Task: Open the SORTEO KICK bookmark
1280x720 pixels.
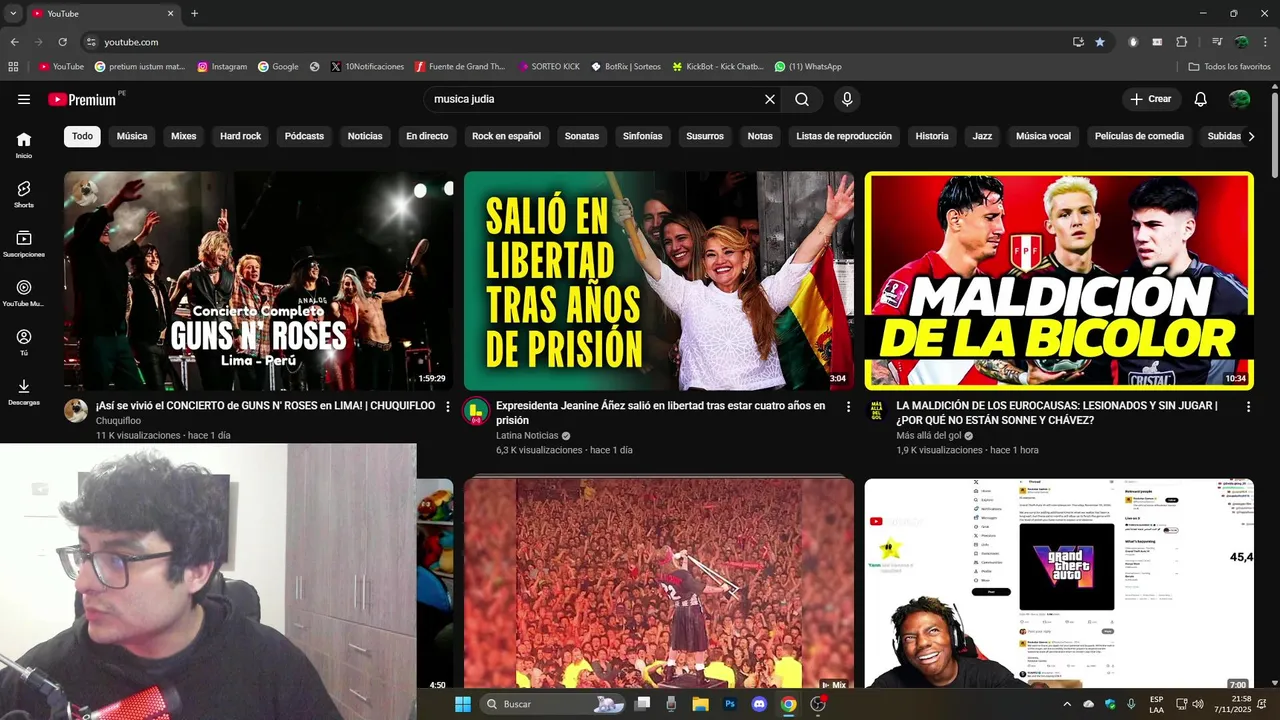Action: [549, 67]
